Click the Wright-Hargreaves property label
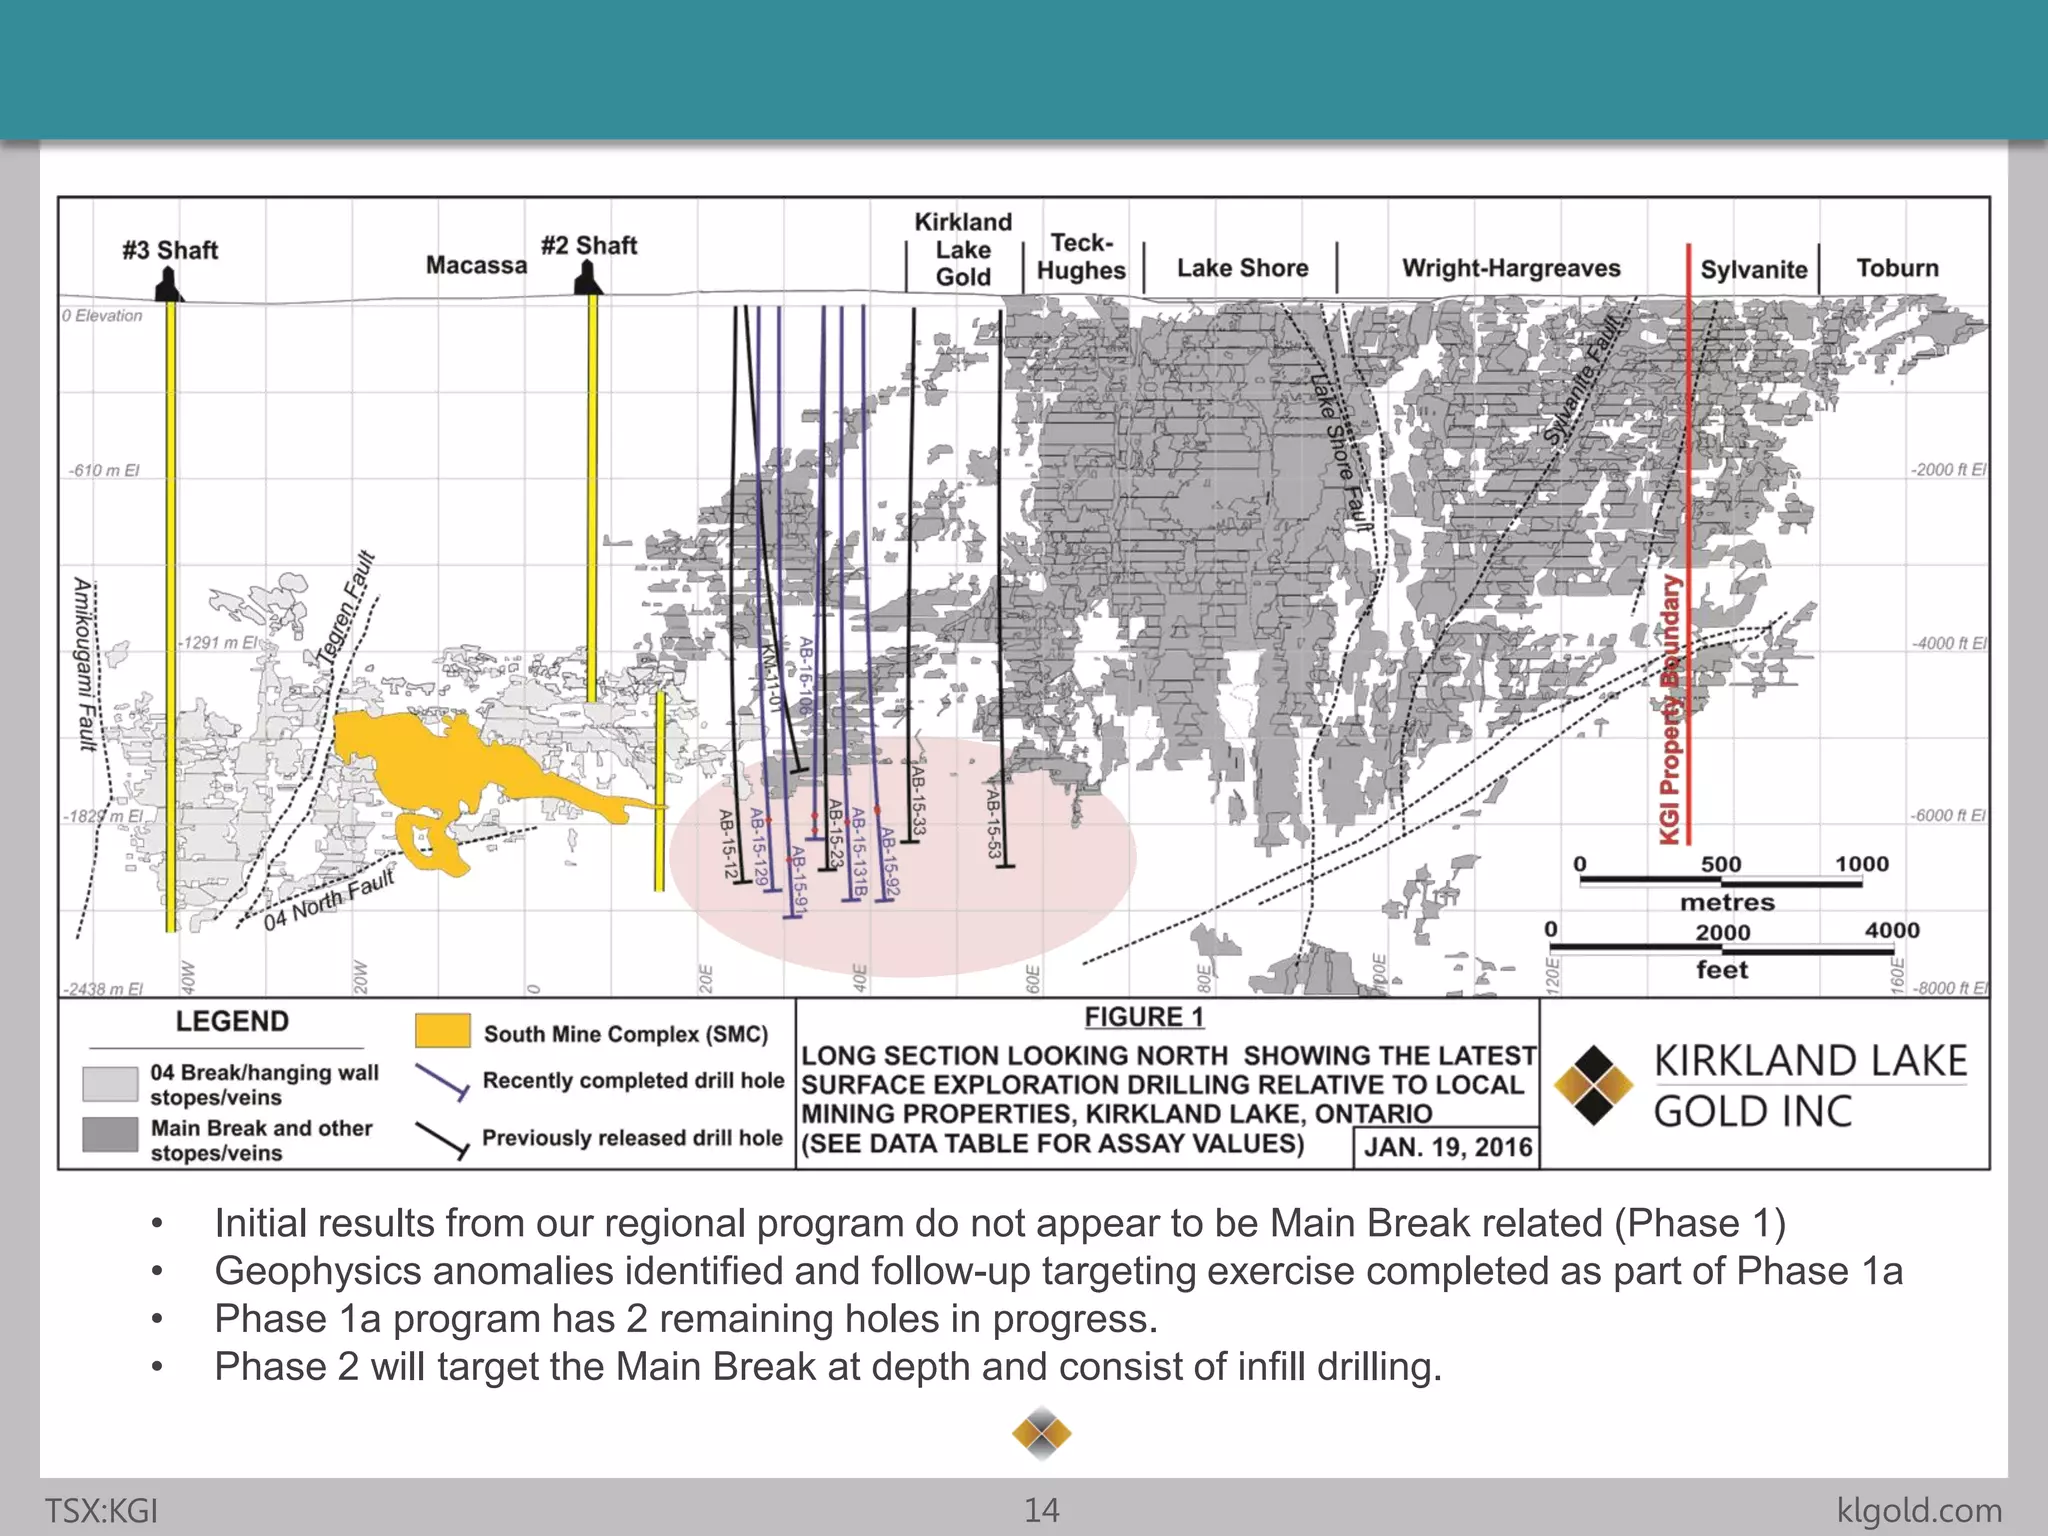The image size is (2048, 1536). tap(1510, 268)
